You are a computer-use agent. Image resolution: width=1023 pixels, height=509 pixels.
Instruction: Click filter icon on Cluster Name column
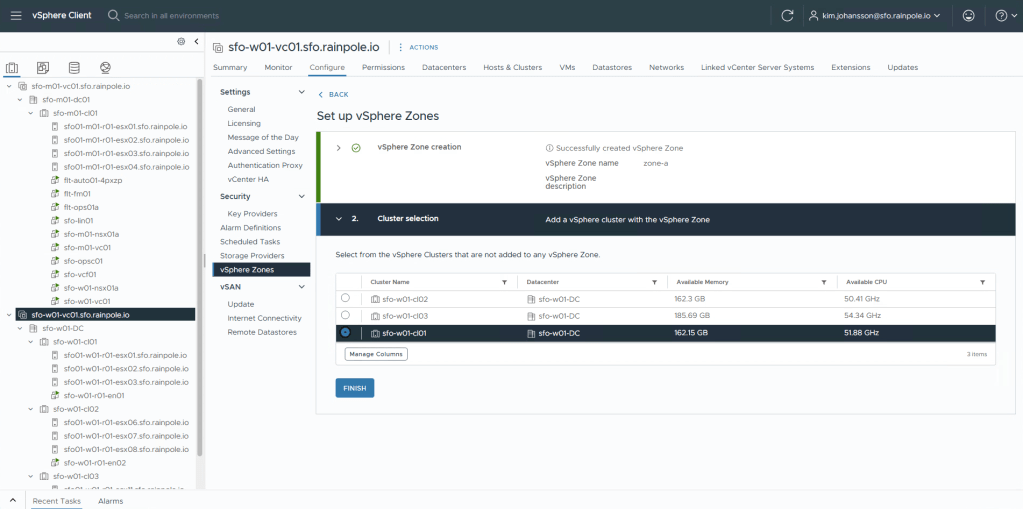click(504, 282)
